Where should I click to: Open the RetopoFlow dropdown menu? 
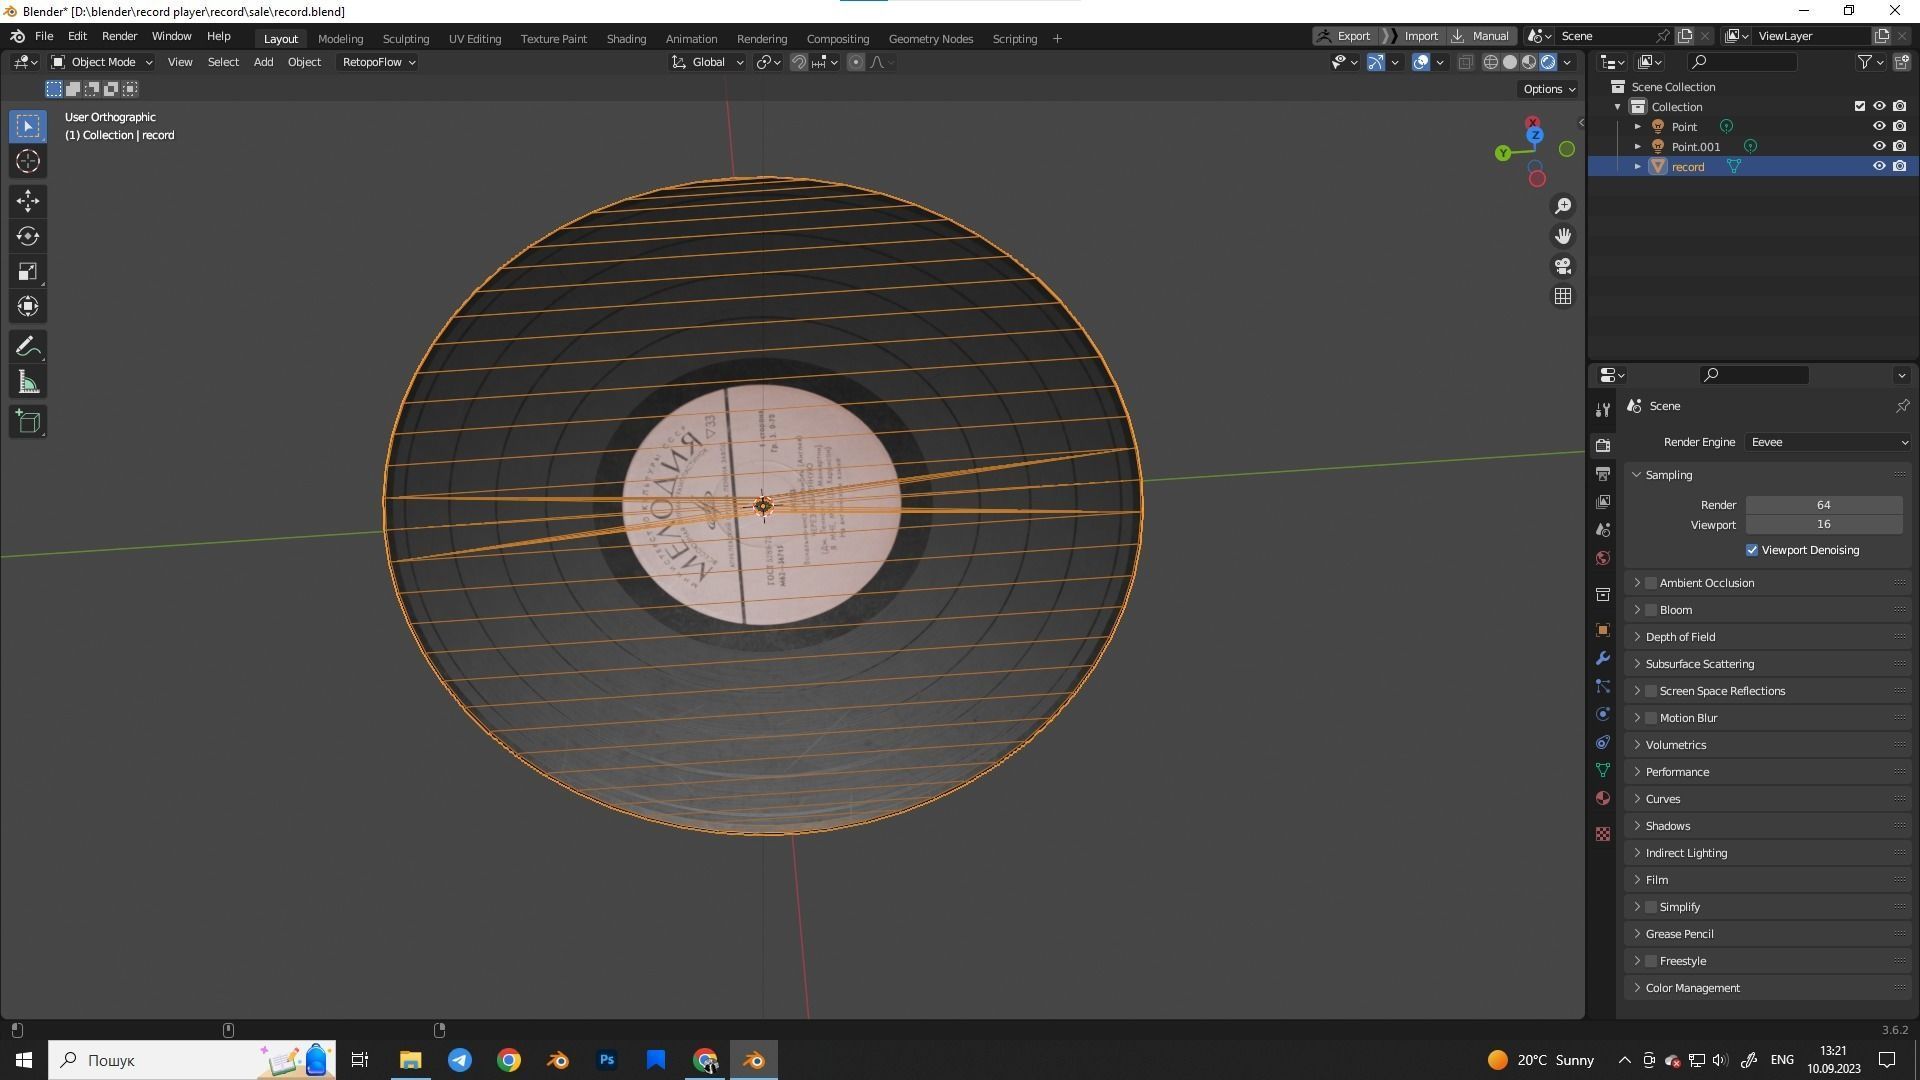[x=378, y=62]
